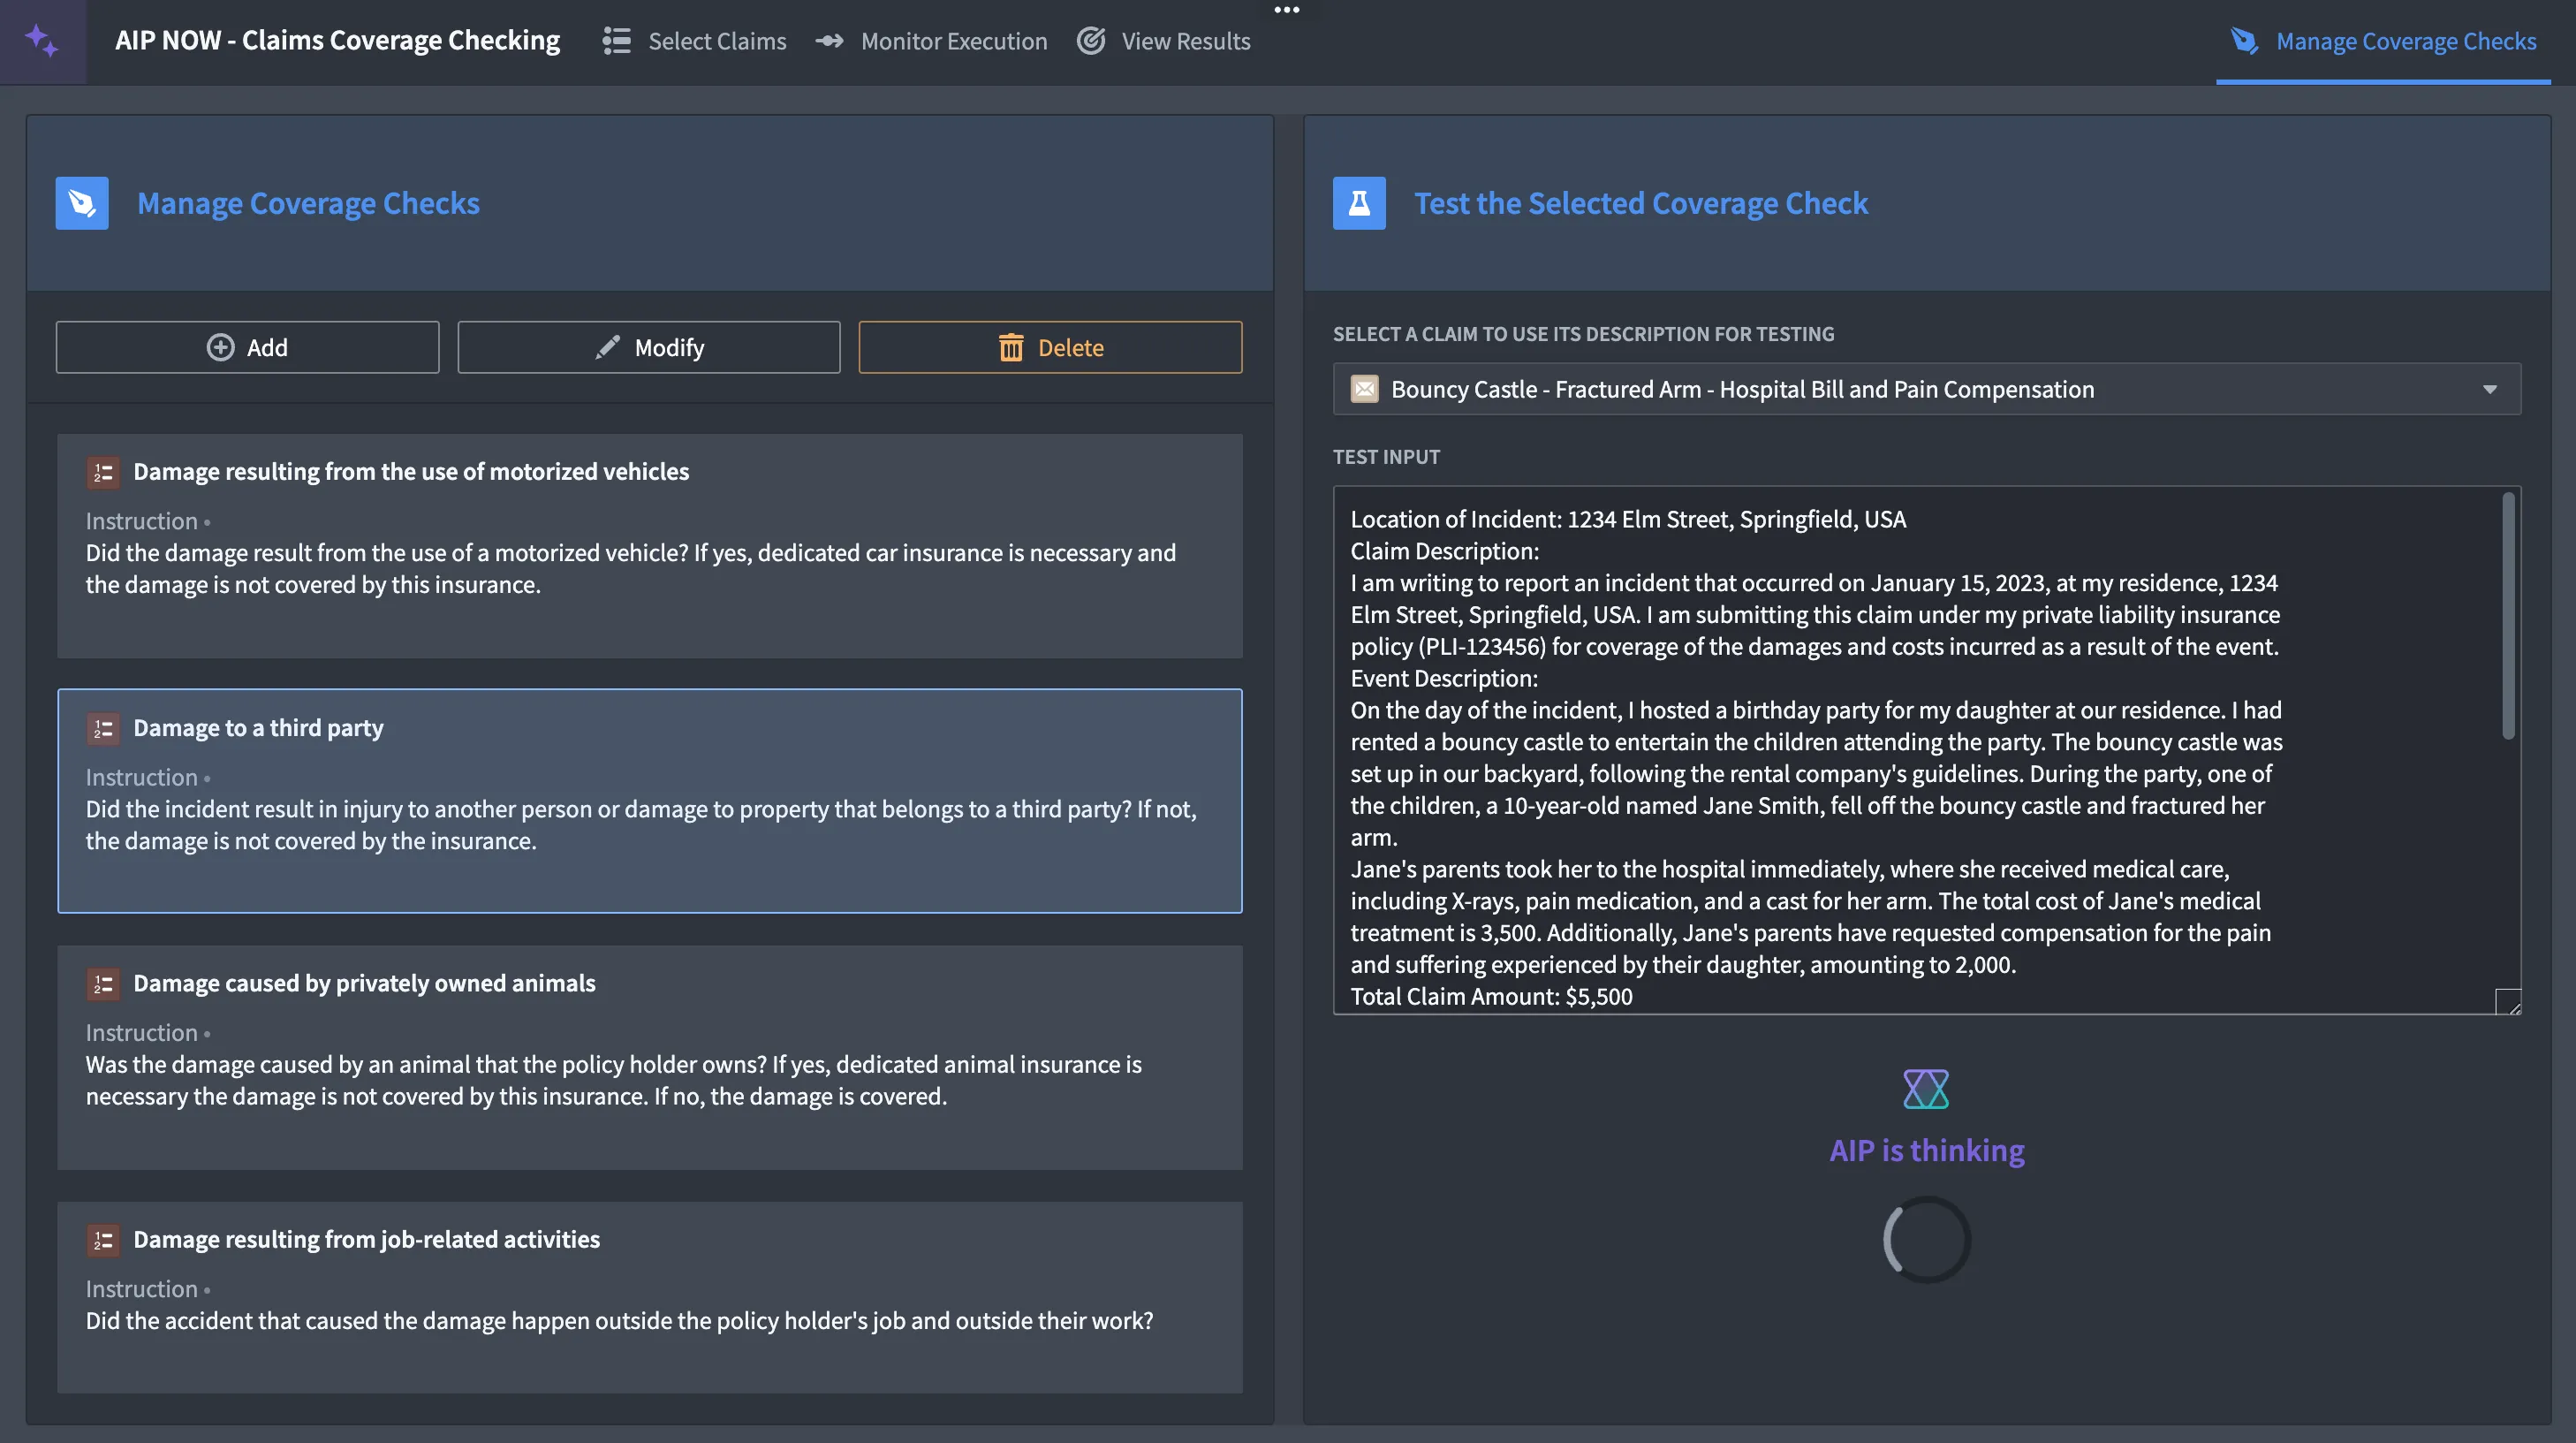Open the View Results step

click(1164, 41)
